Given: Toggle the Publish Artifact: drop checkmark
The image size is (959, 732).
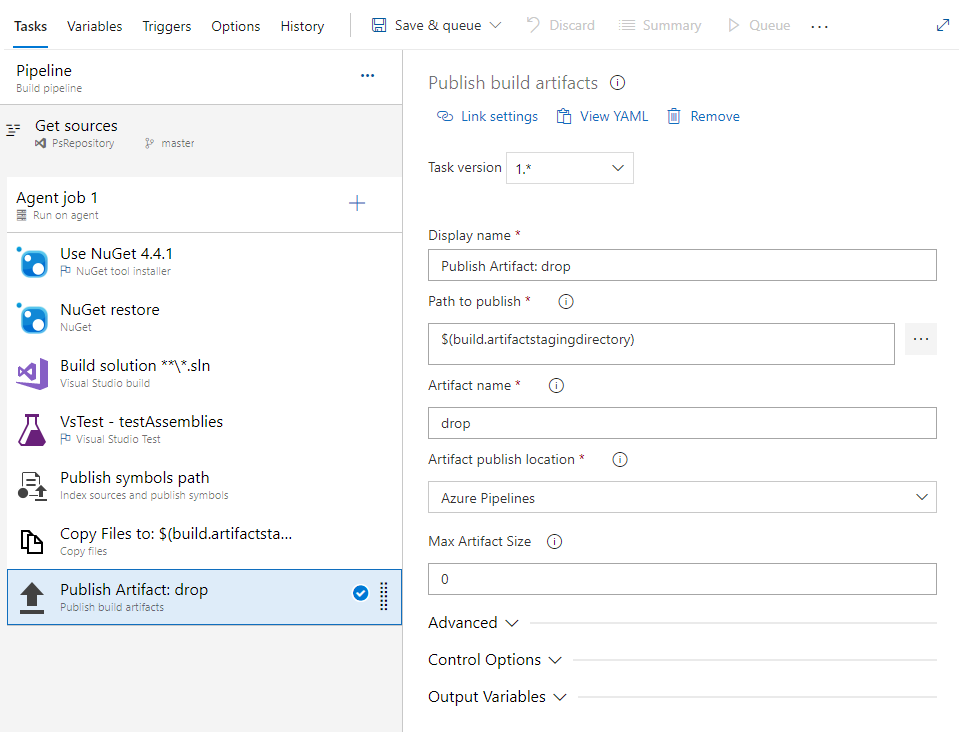Looking at the screenshot, I should click(360, 594).
